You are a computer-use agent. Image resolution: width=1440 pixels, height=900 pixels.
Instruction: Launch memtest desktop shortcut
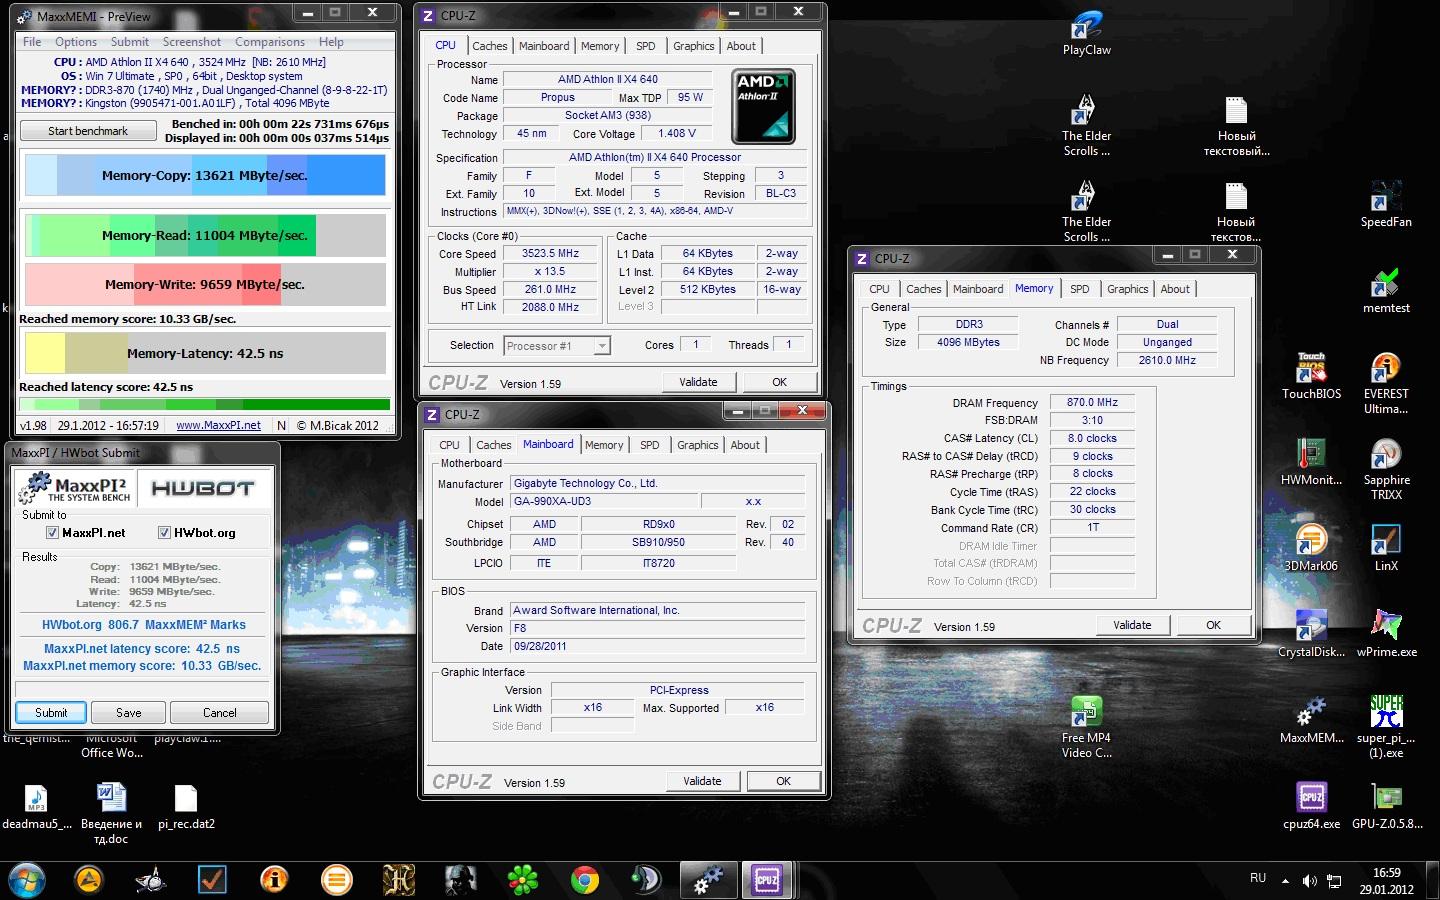click(x=1386, y=291)
